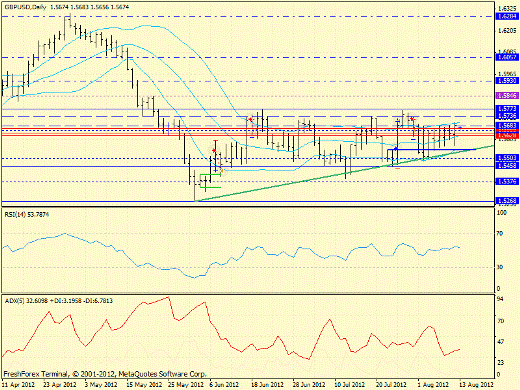Click the 15 May 2012 date label
The width and height of the screenshot is (520, 390).
[x=143, y=385]
